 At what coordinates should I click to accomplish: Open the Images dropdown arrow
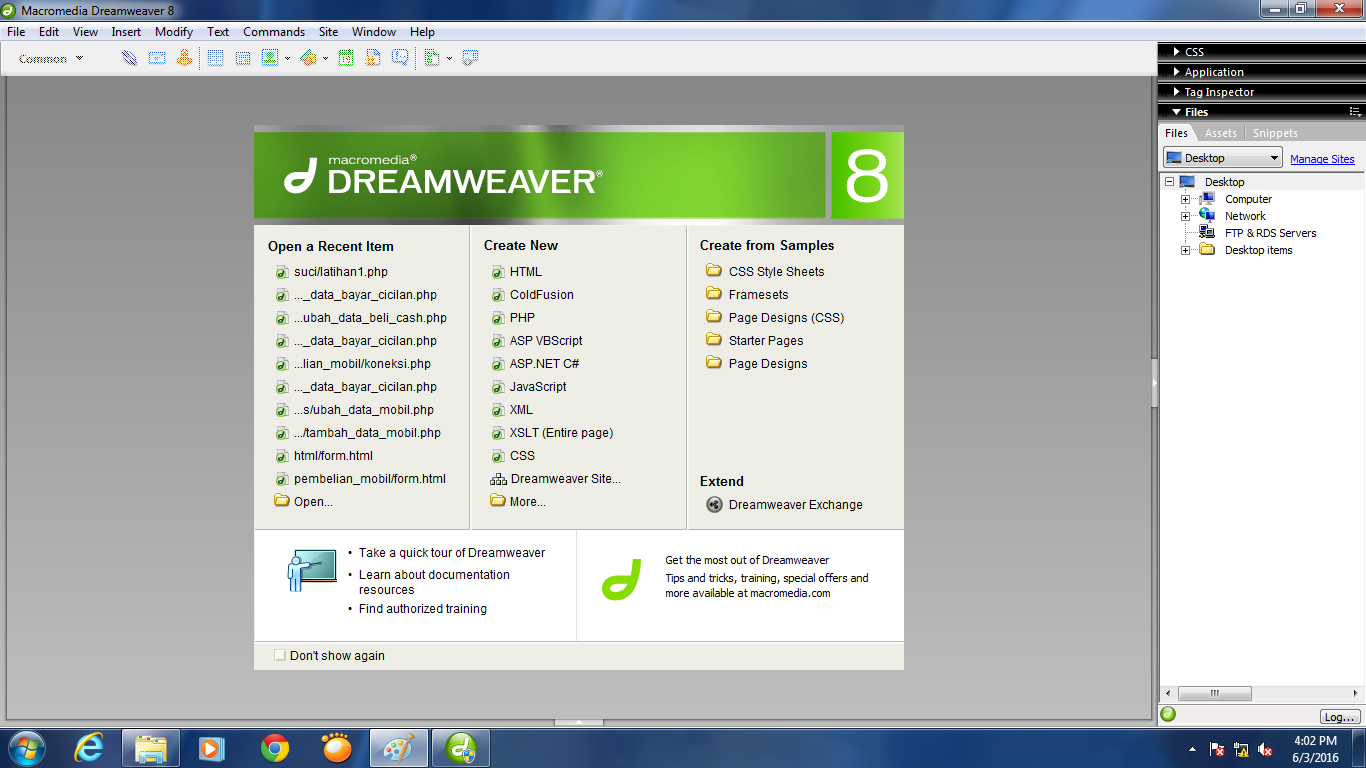tap(287, 59)
